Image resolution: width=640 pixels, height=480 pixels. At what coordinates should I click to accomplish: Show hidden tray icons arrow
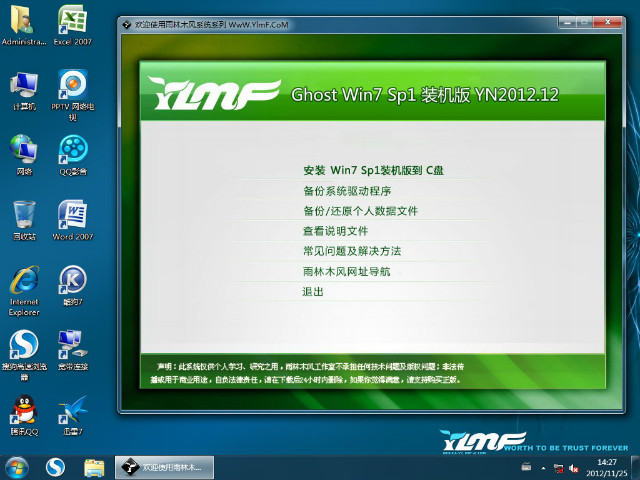tap(543, 468)
